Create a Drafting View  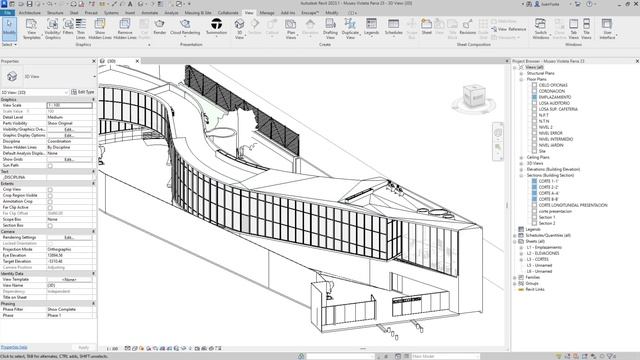(x=330, y=29)
